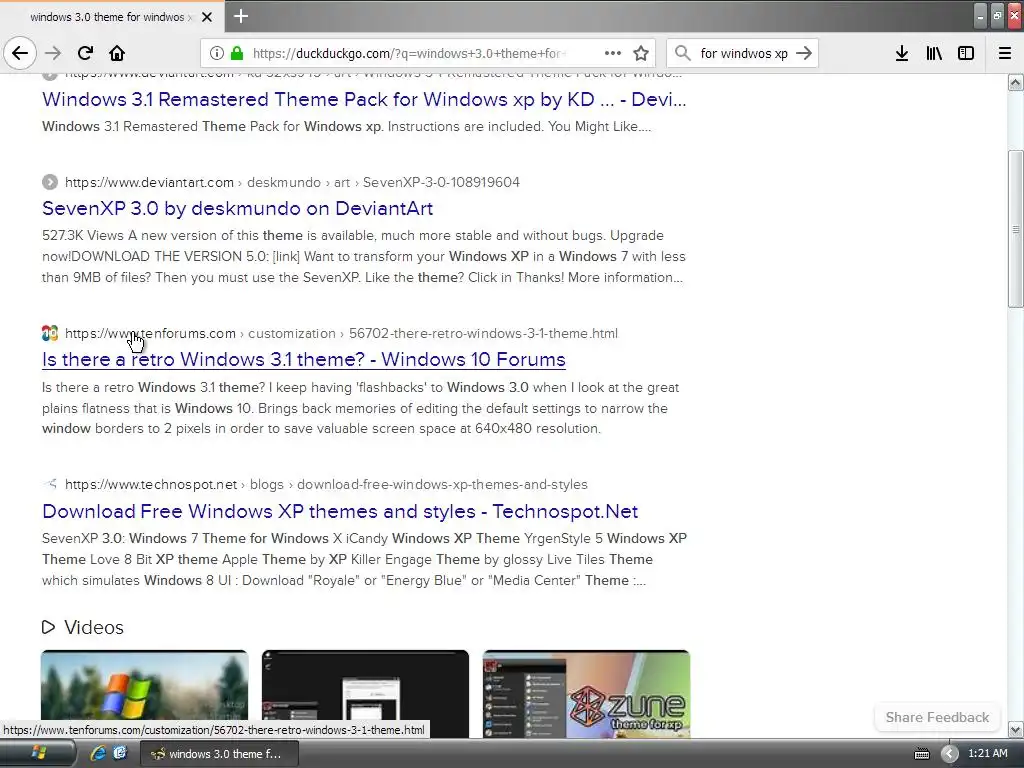
Task: Open the Firefox home page
Action: tap(117, 53)
